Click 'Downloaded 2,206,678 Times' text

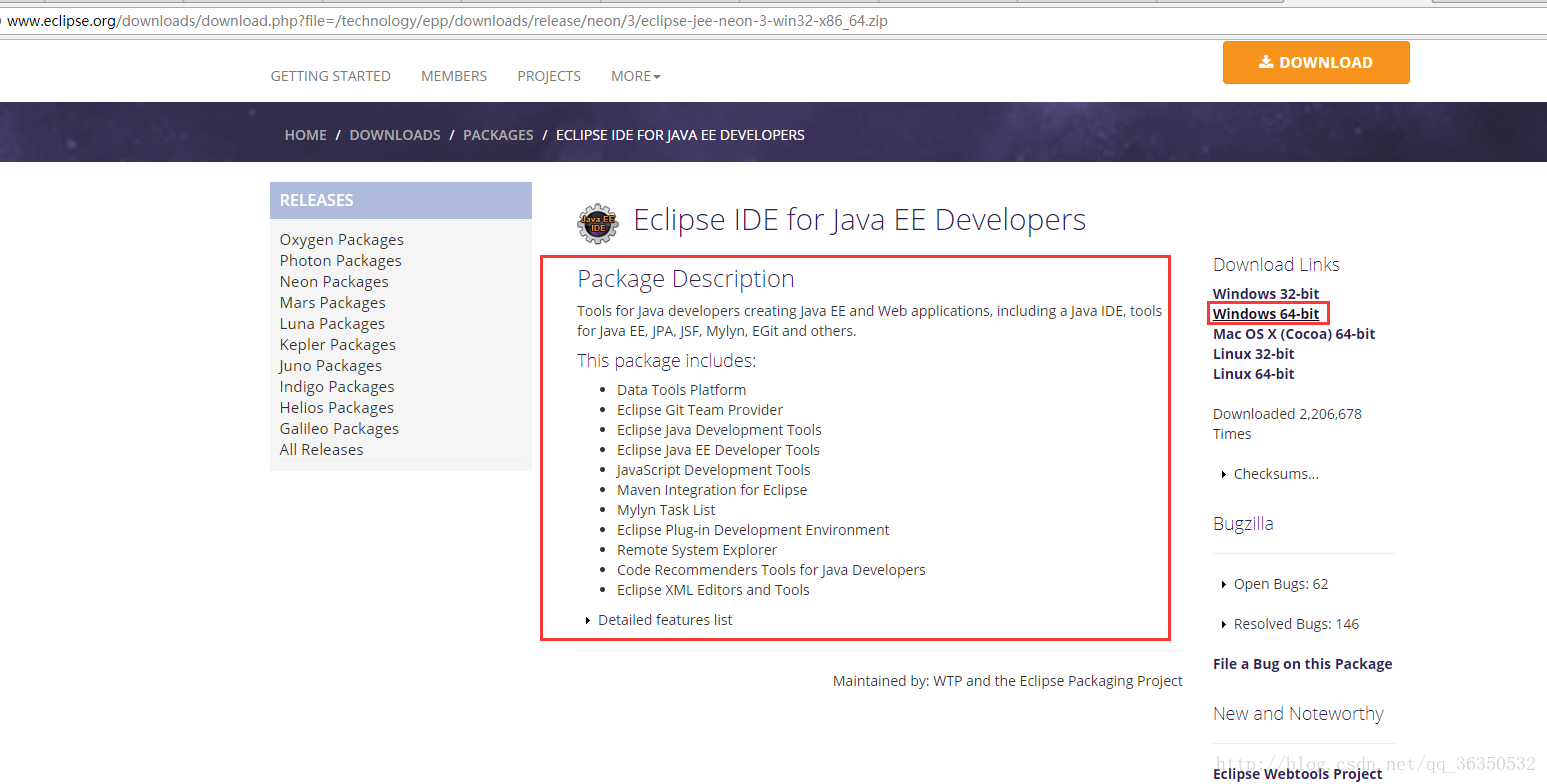point(1287,424)
